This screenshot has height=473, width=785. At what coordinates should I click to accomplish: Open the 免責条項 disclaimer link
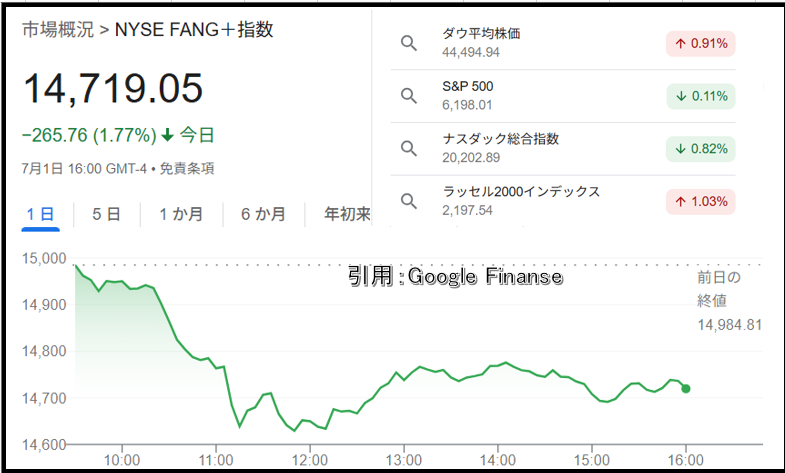pyautogui.click(x=187, y=169)
